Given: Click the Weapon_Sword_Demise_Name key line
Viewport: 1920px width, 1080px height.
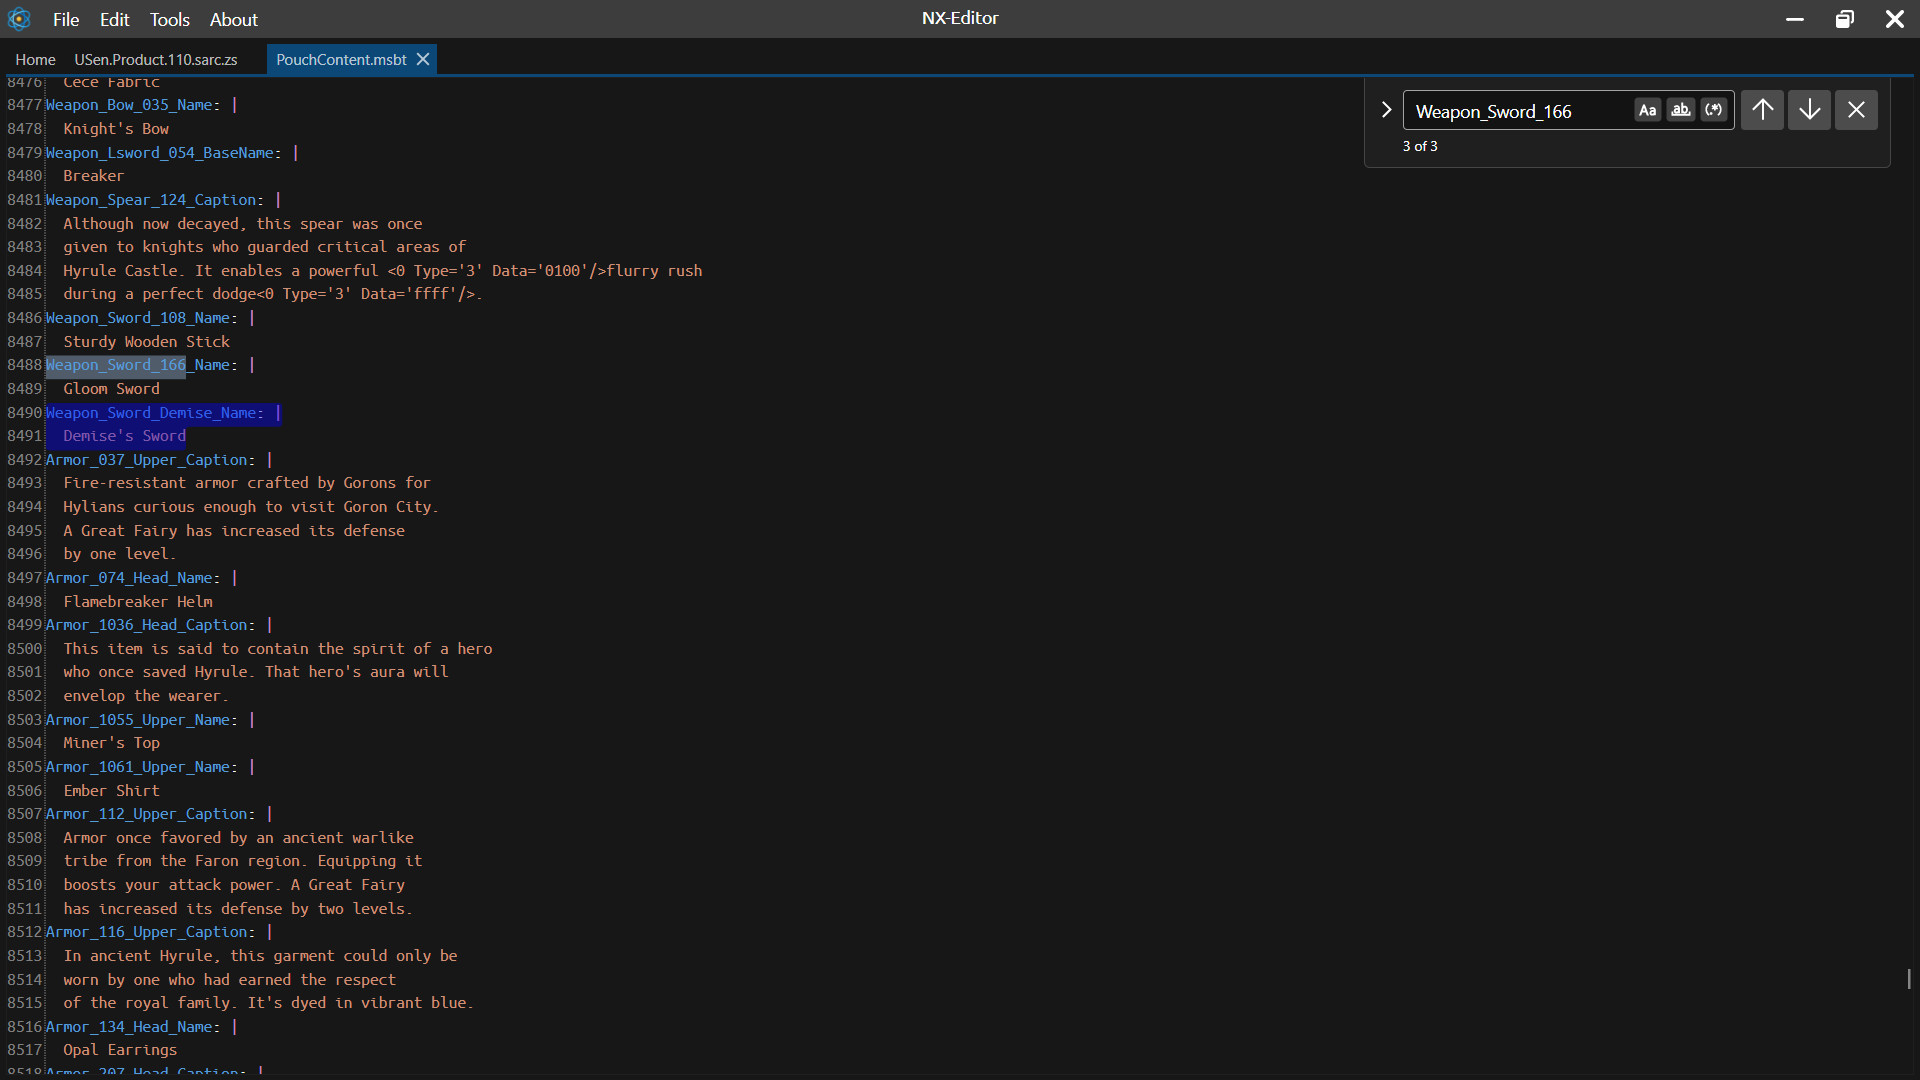Looking at the screenshot, I should tap(155, 412).
